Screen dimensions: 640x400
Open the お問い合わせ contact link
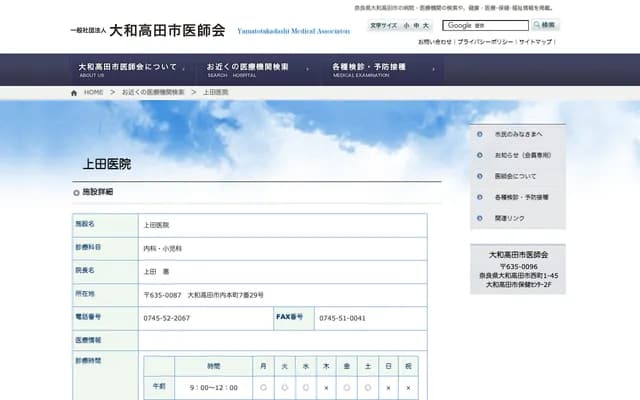point(435,42)
